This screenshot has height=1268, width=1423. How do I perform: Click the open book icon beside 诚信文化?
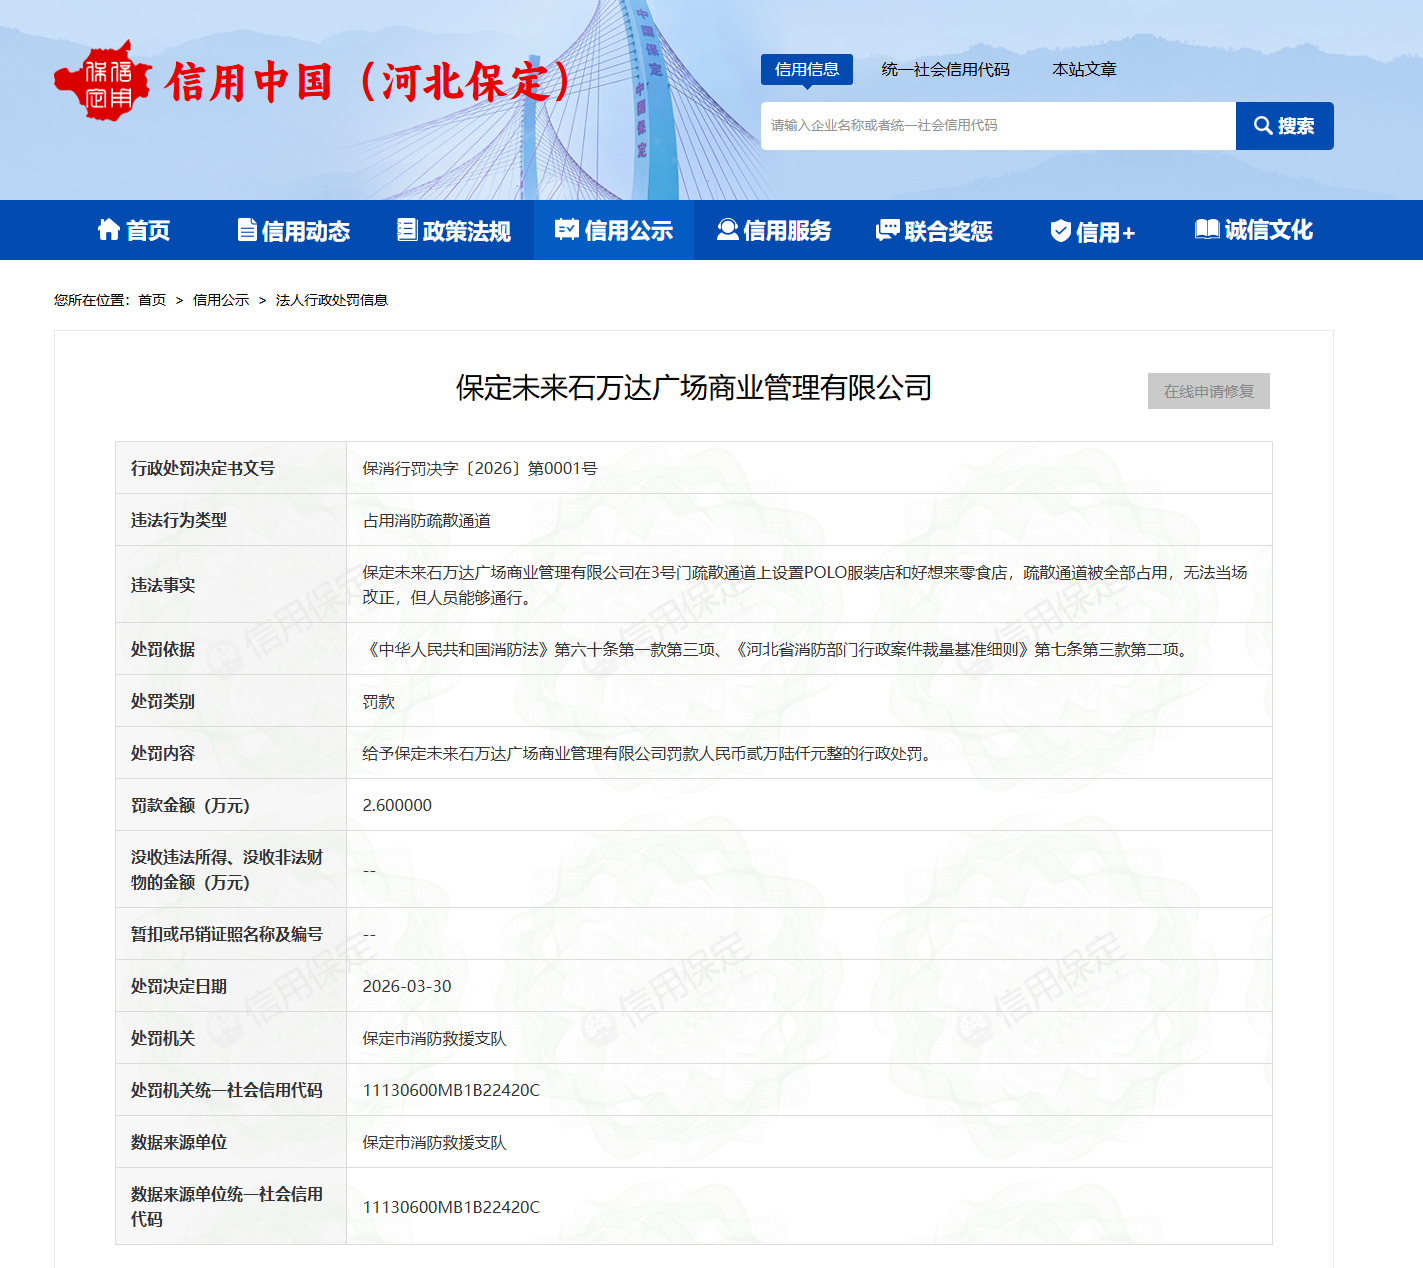click(x=1207, y=230)
